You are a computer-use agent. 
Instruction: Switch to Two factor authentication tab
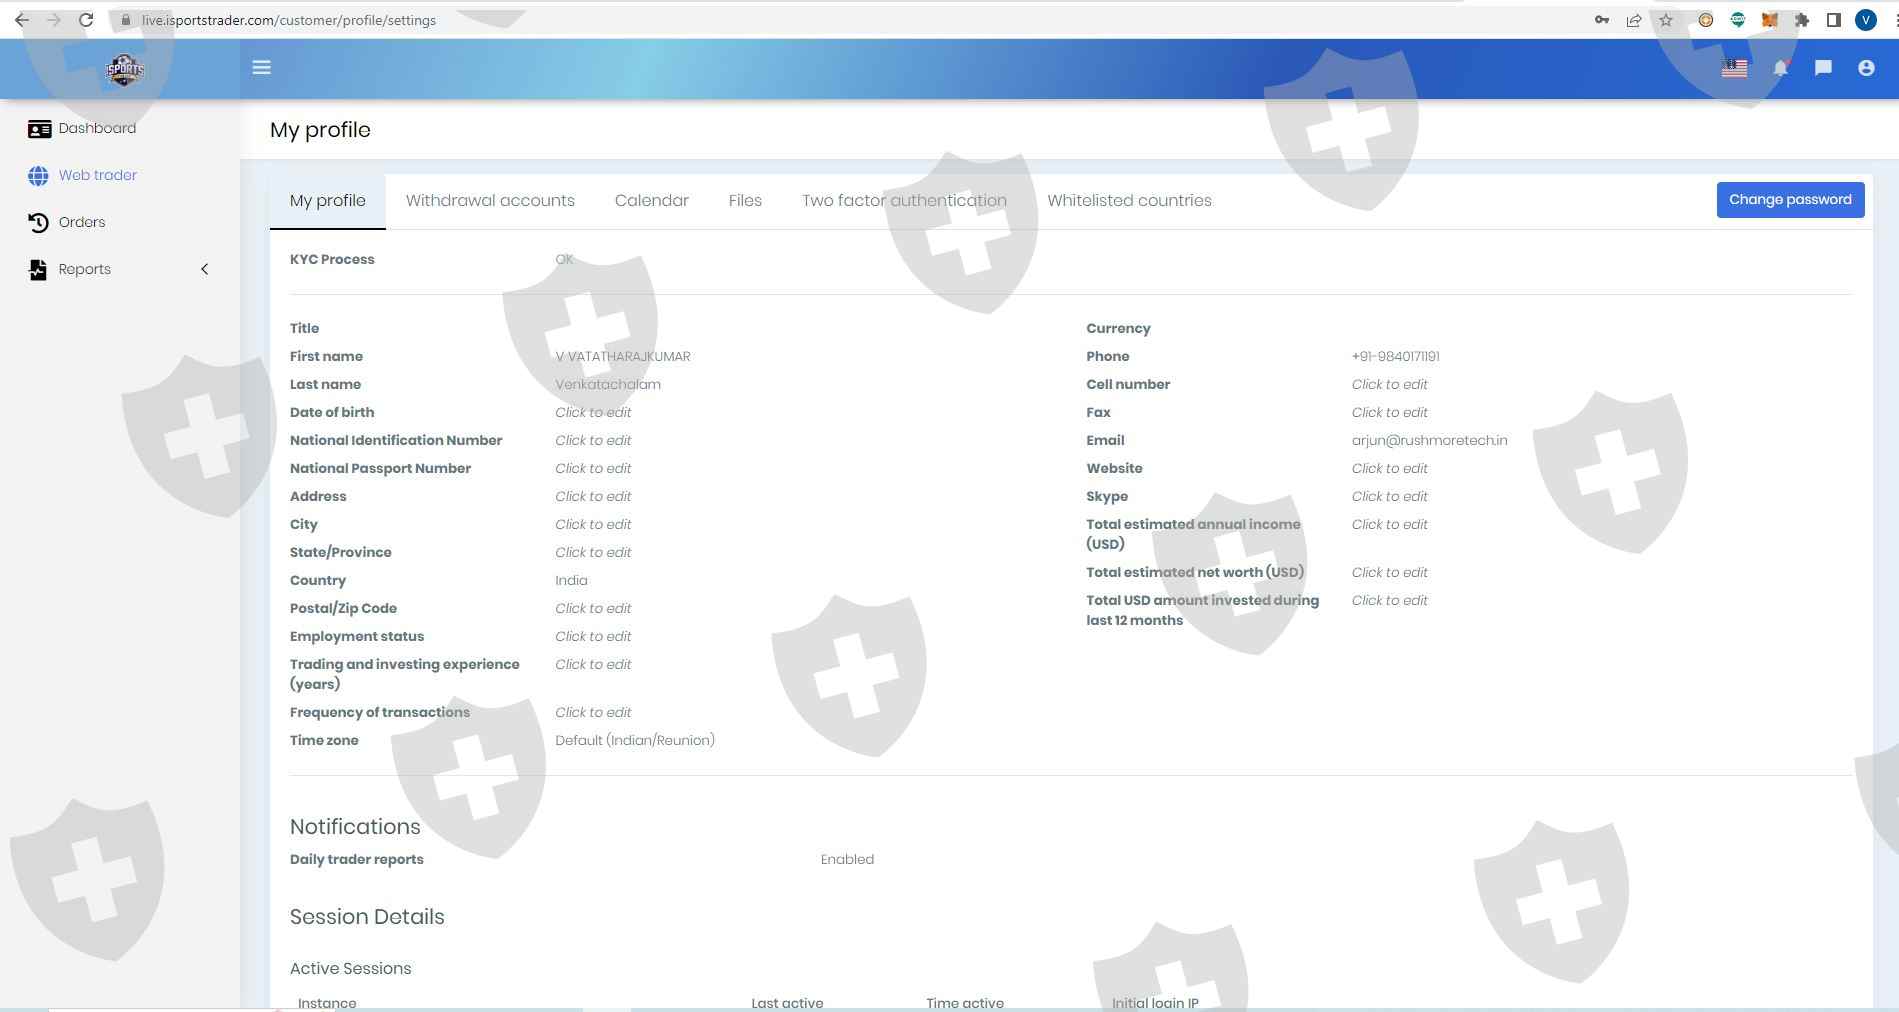[x=904, y=201]
